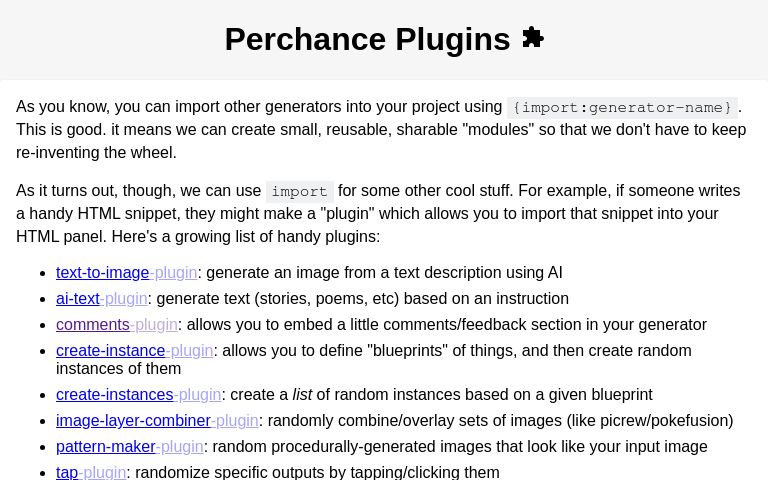The height and width of the screenshot is (480, 768).
Task: Open the tap plugin link
Action: (91, 472)
